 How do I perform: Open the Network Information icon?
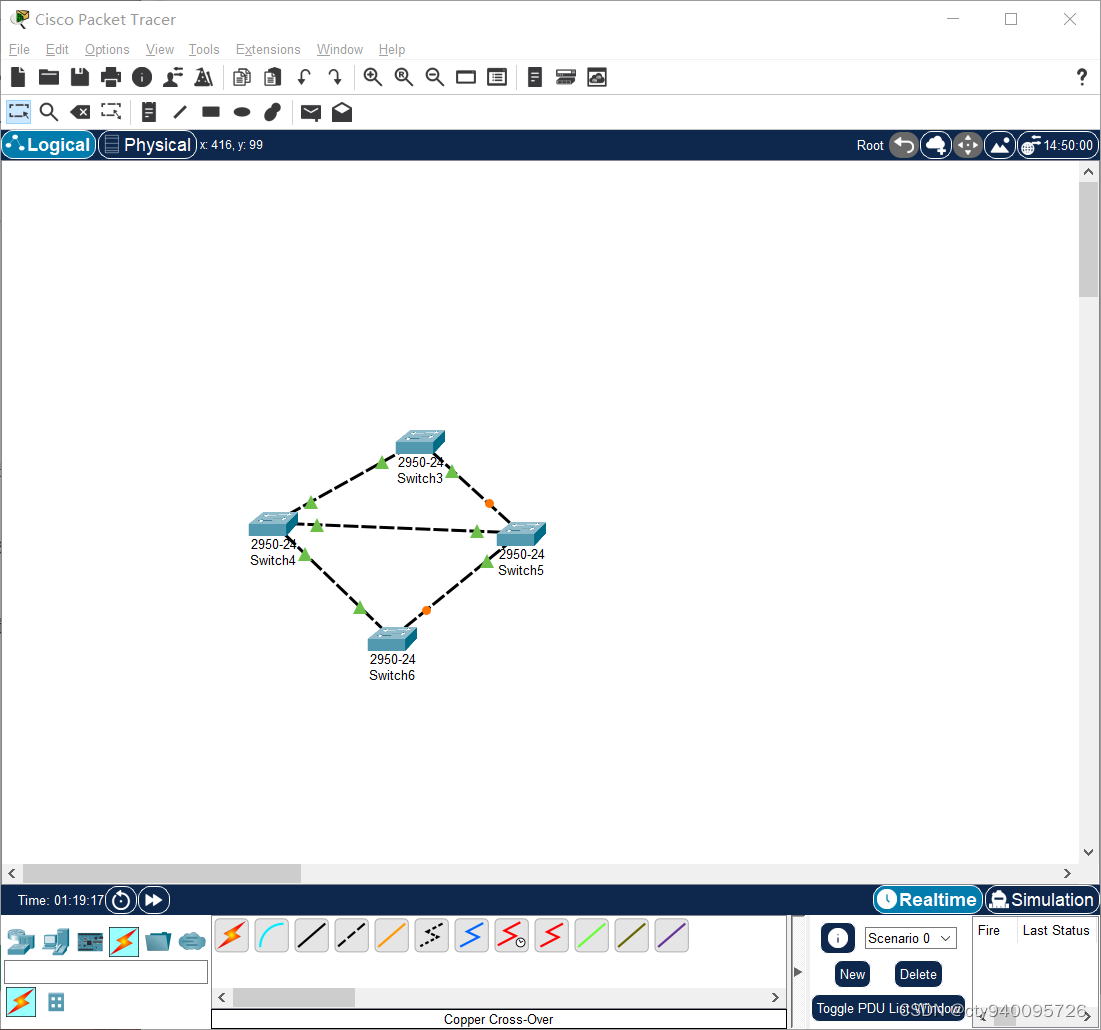pos(142,77)
